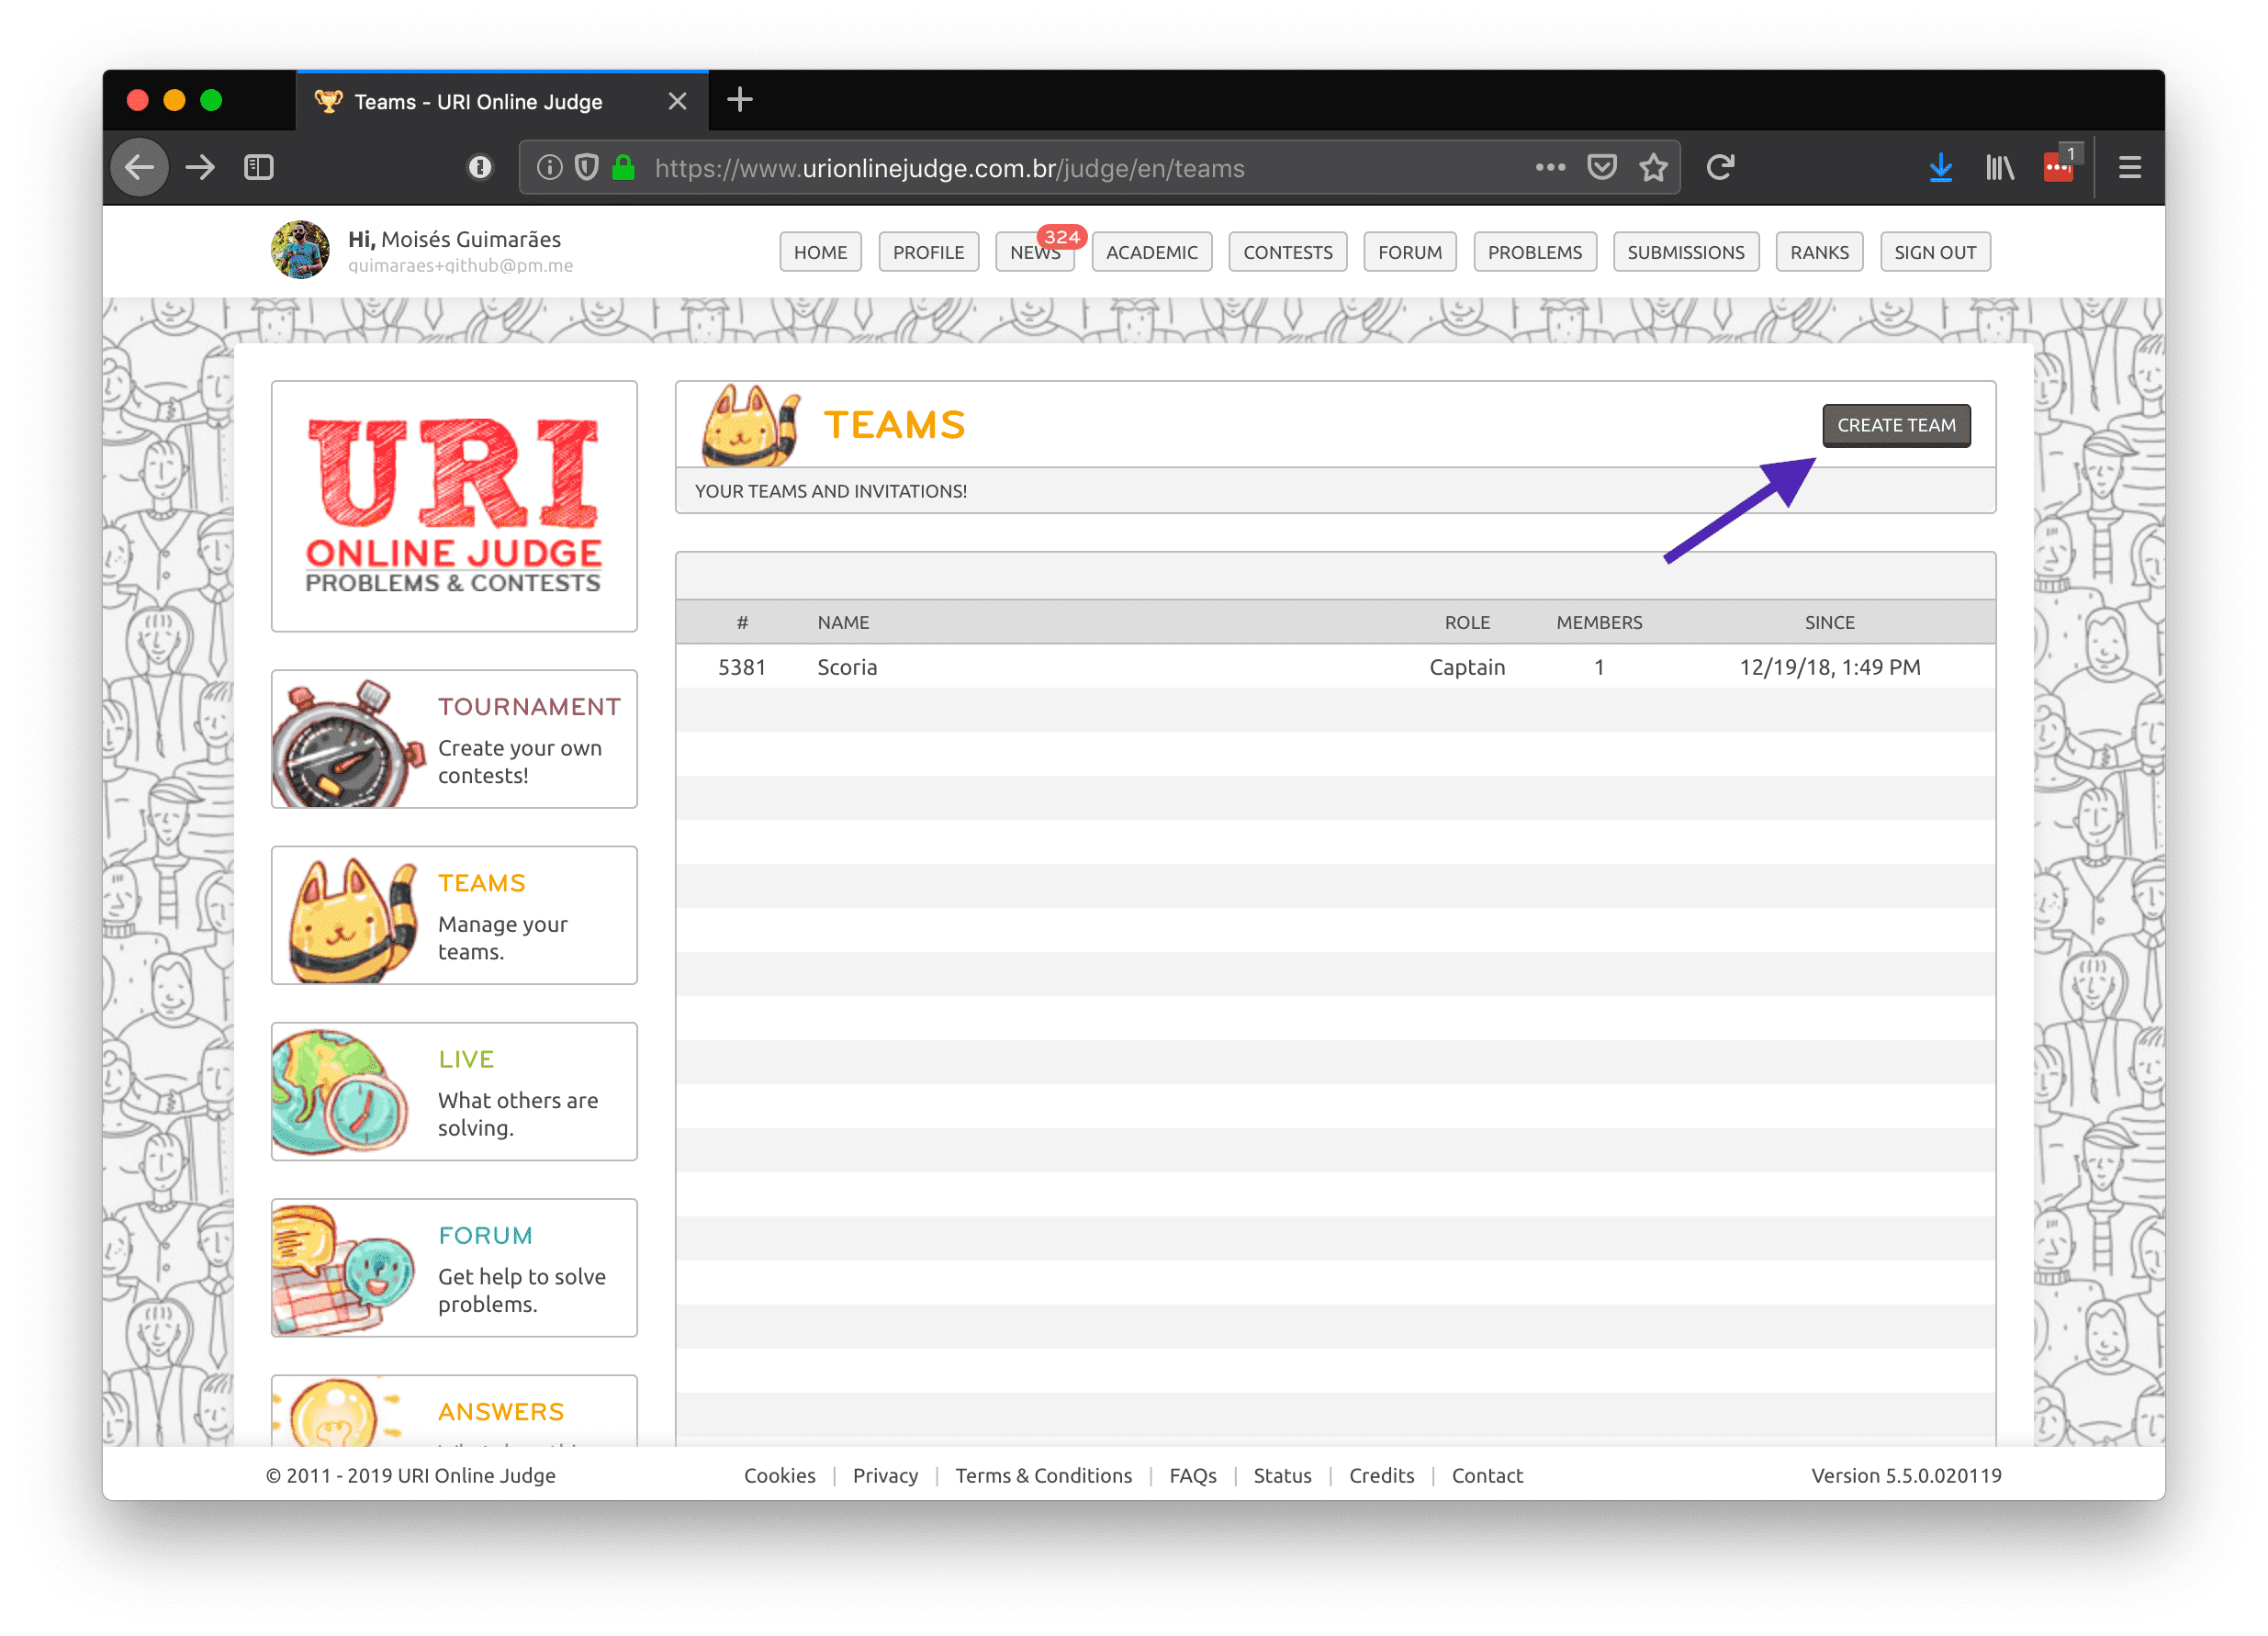Screen dimensions: 2268x1636
Task: Go back using the browser back arrow
Action: click(x=139, y=167)
